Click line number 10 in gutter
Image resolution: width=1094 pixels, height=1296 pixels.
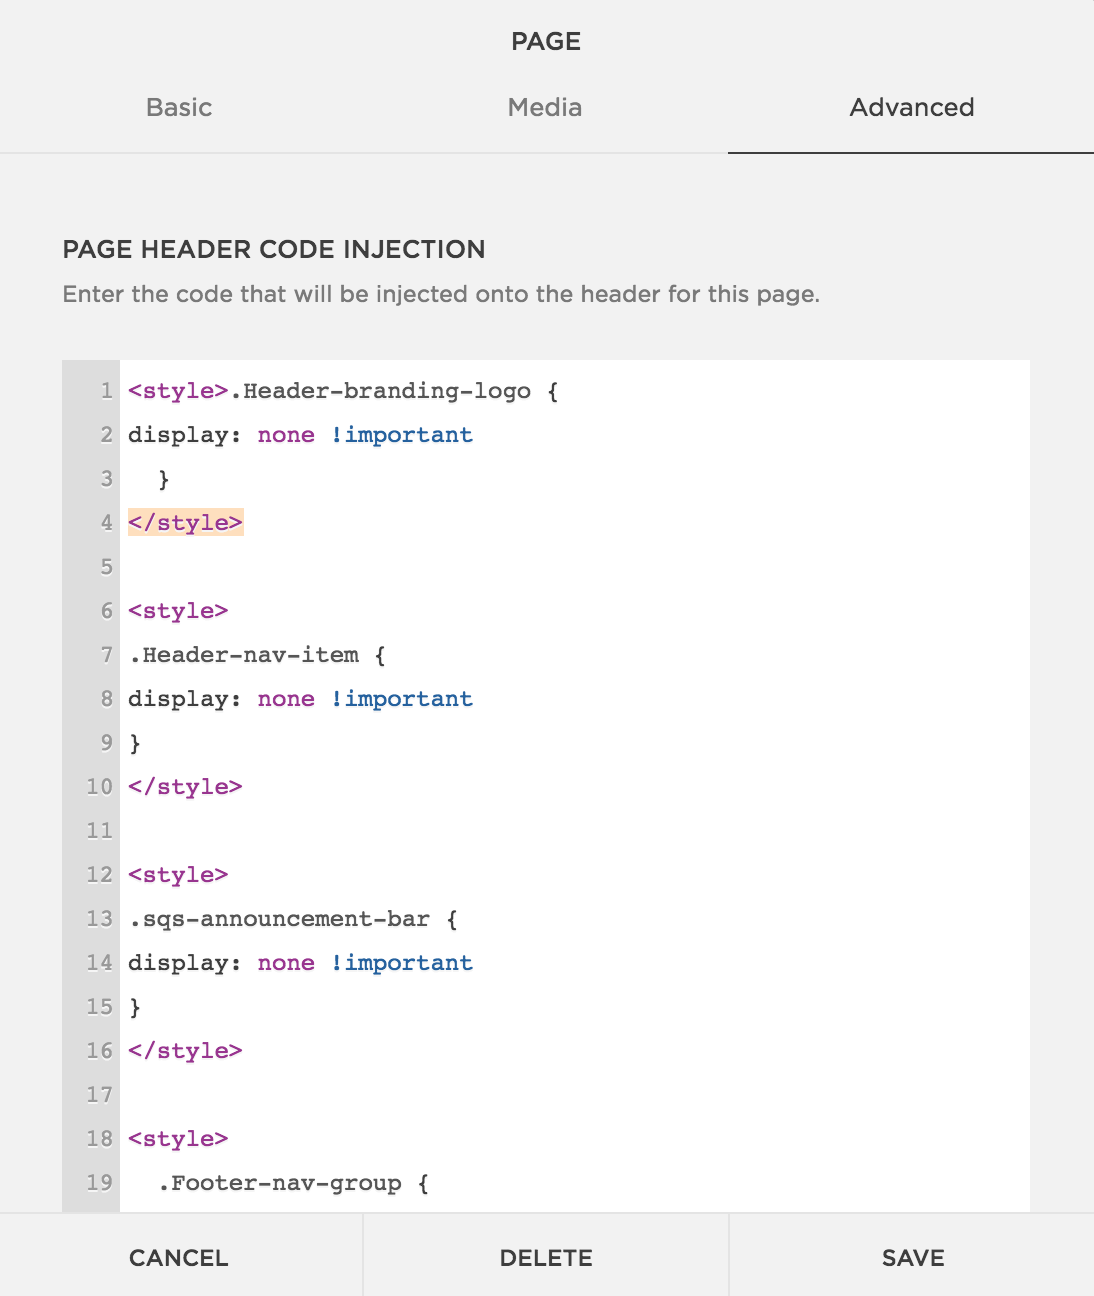pos(99,787)
